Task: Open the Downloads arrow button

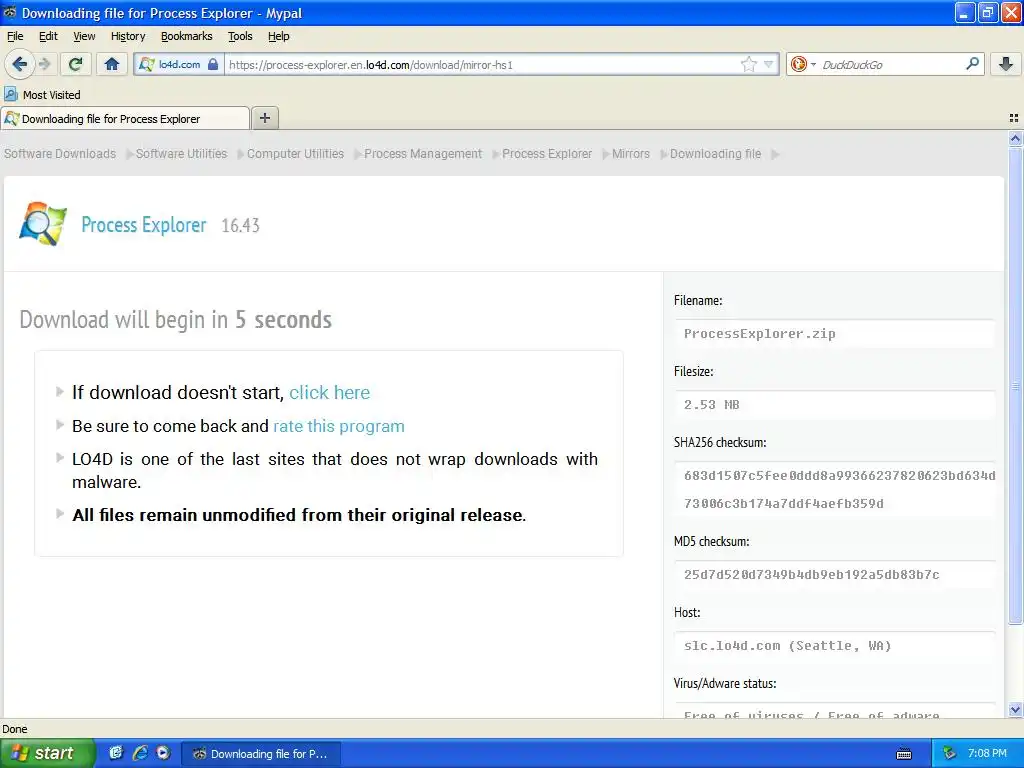Action: pos(1006,64)
